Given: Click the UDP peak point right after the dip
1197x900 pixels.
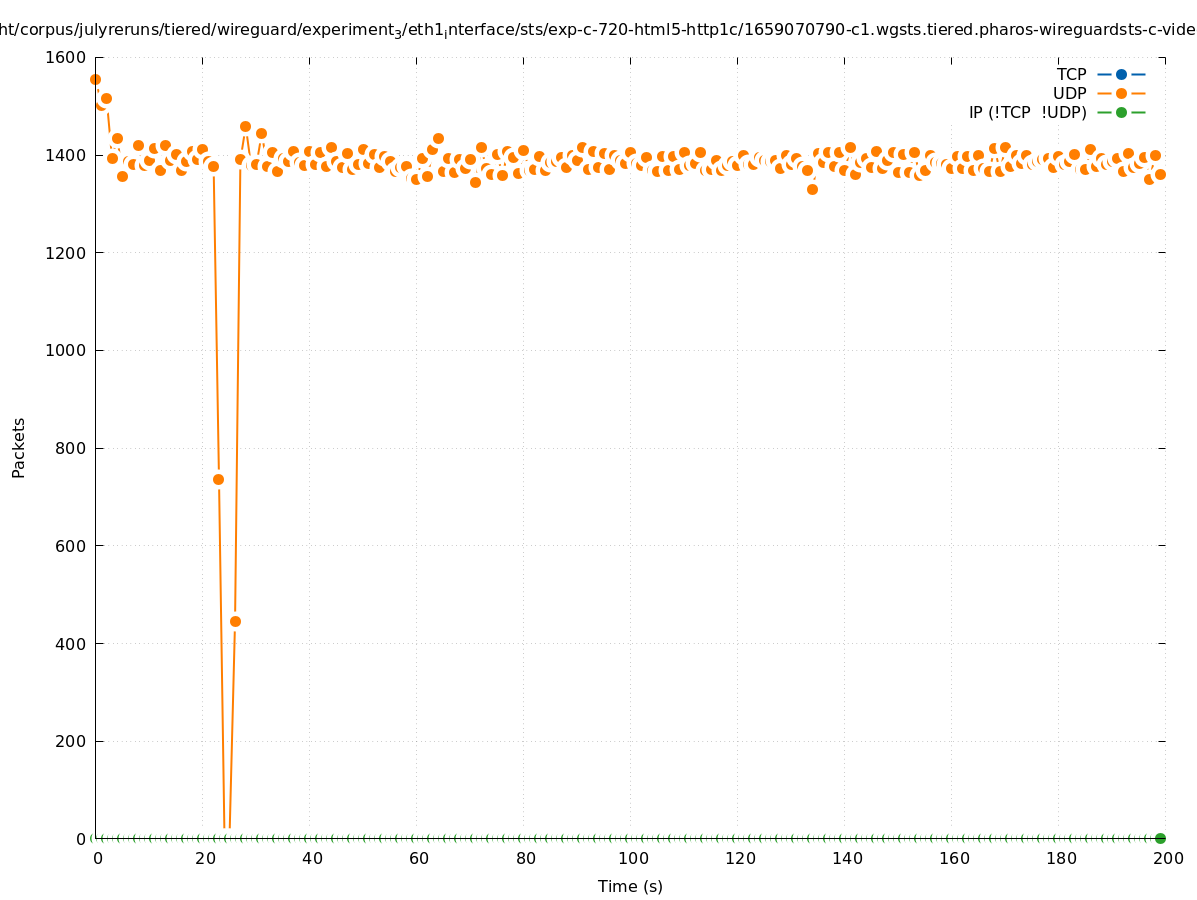Looking at the screenshot, I should [x=245, y=127].
